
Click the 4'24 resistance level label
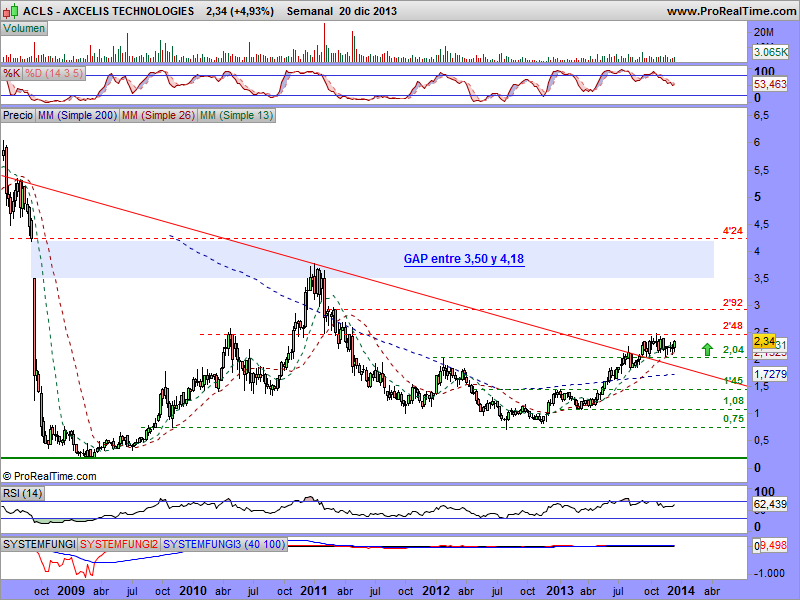click(733, 231)
